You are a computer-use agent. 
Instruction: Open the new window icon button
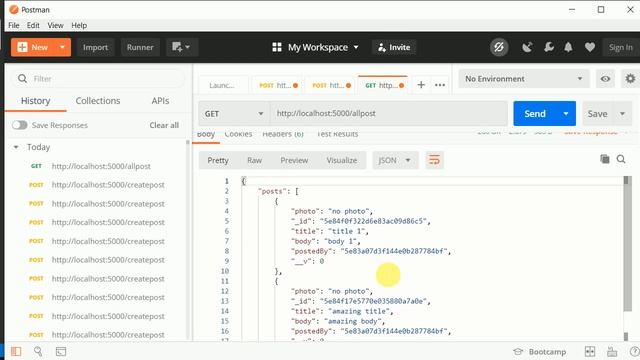182,47
